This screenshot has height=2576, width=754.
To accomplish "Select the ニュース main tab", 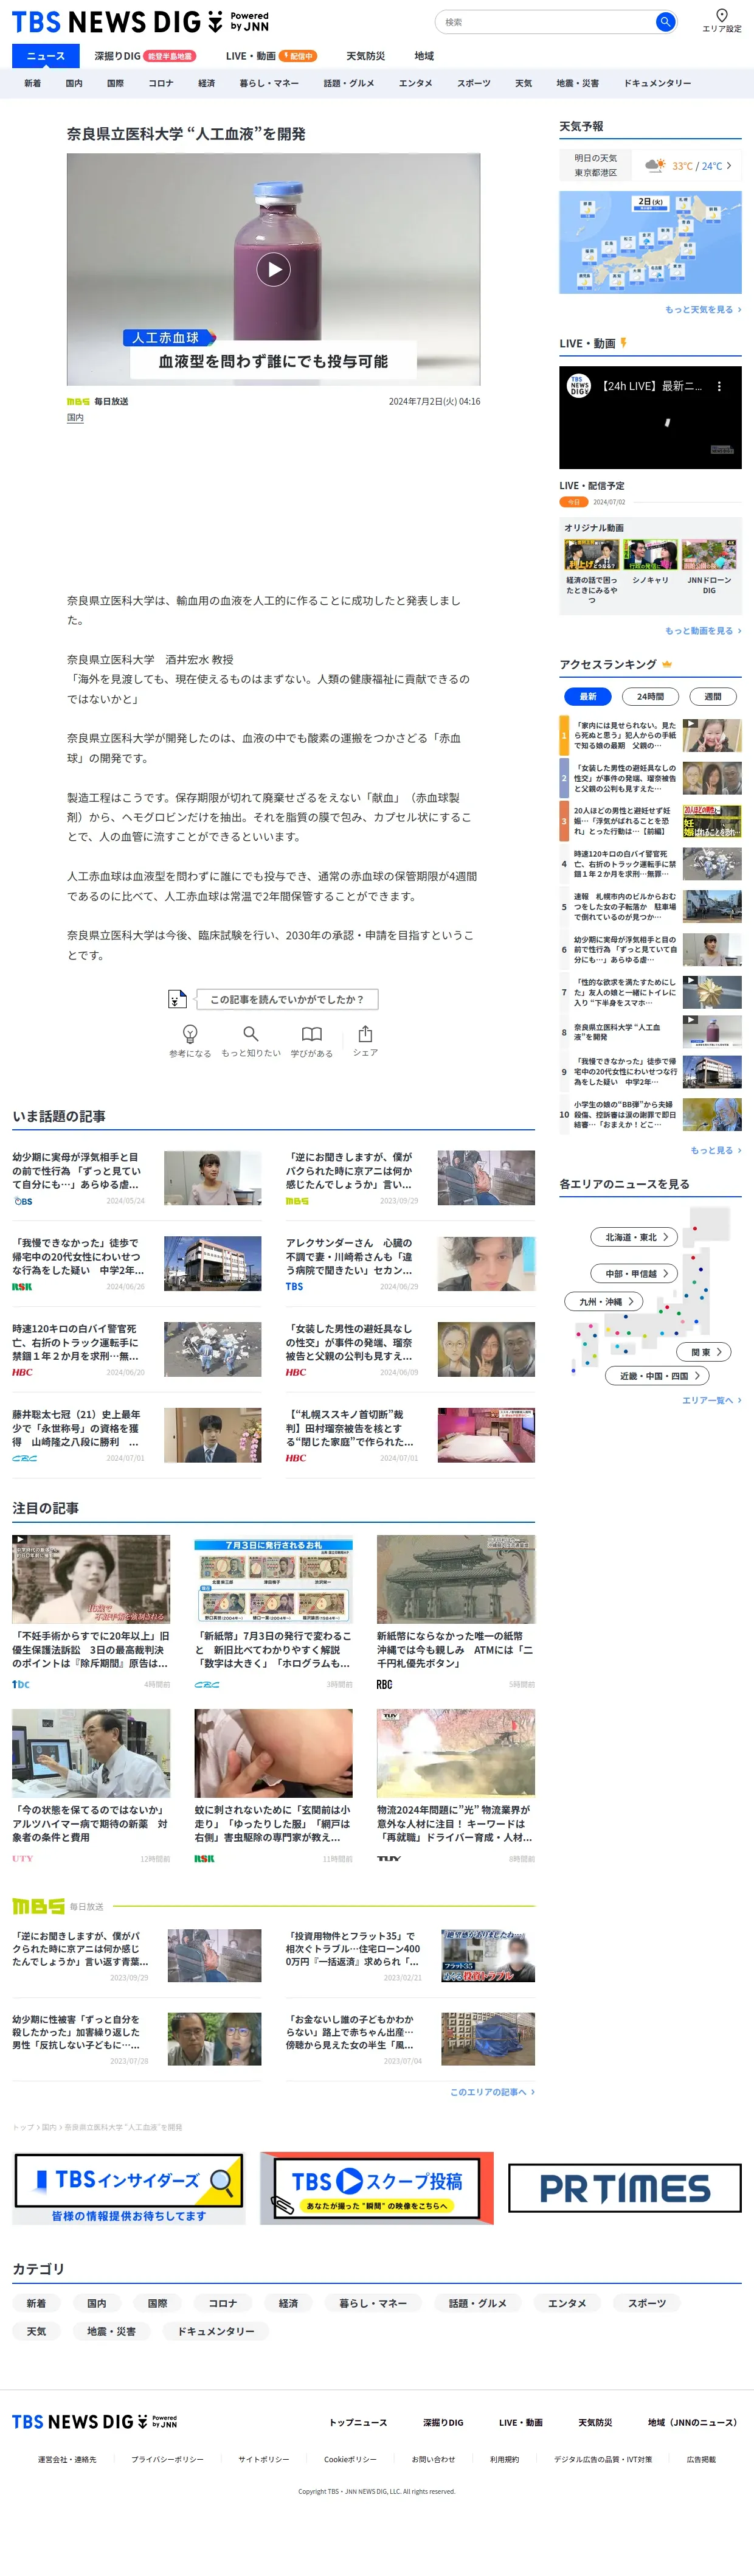I will (x=45, y=56).
